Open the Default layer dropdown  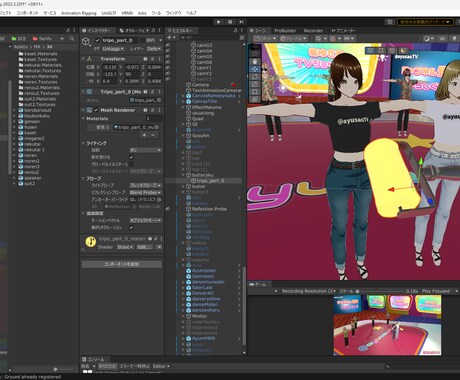coord(154,49)
